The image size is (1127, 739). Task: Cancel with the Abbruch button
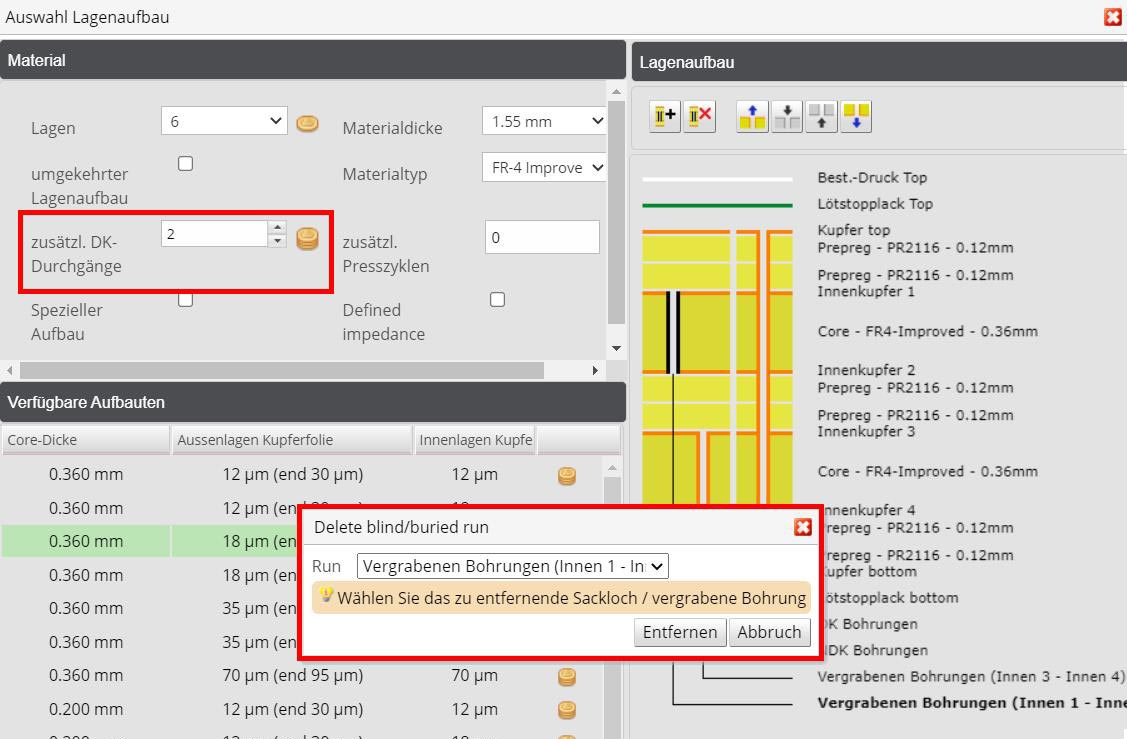[x=769, y=632]
